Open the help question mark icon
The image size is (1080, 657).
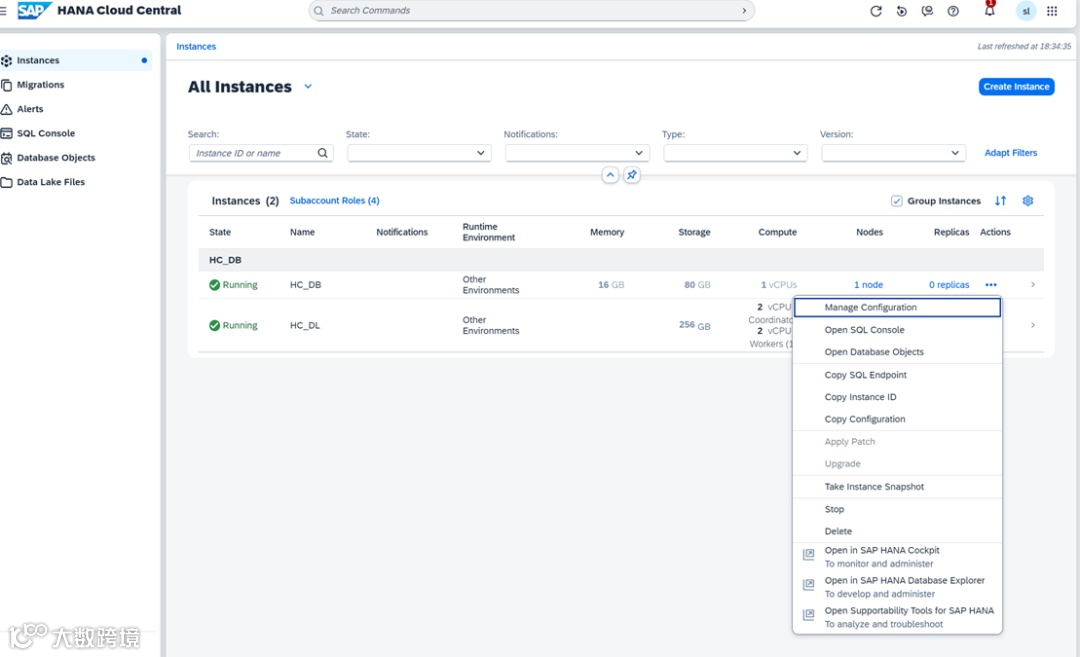[x=953, y=11]
